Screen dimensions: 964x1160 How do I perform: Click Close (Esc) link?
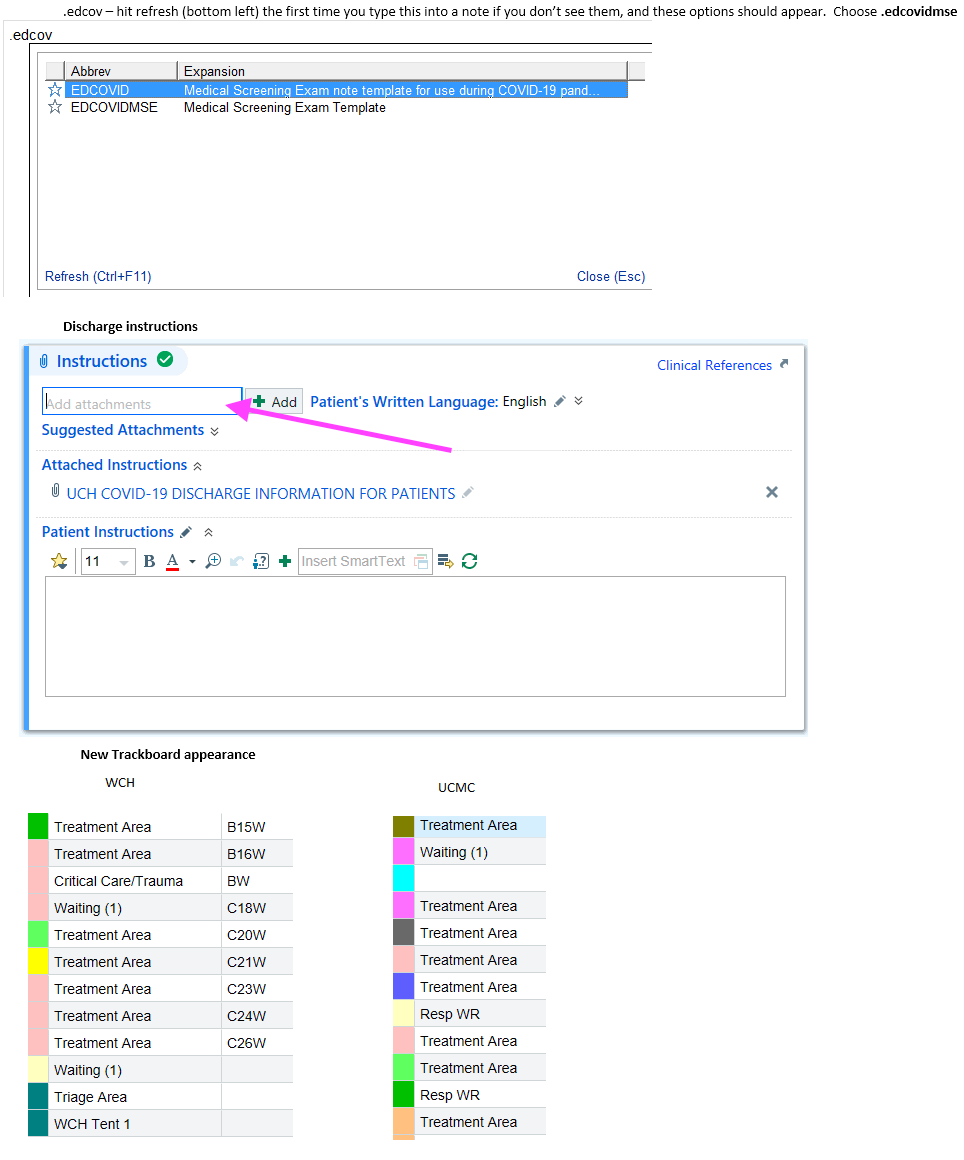pos(610,276)
